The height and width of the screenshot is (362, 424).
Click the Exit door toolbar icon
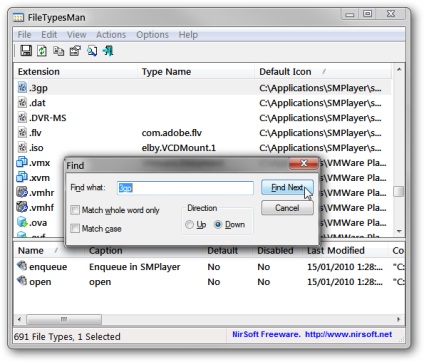click(108, 51)
